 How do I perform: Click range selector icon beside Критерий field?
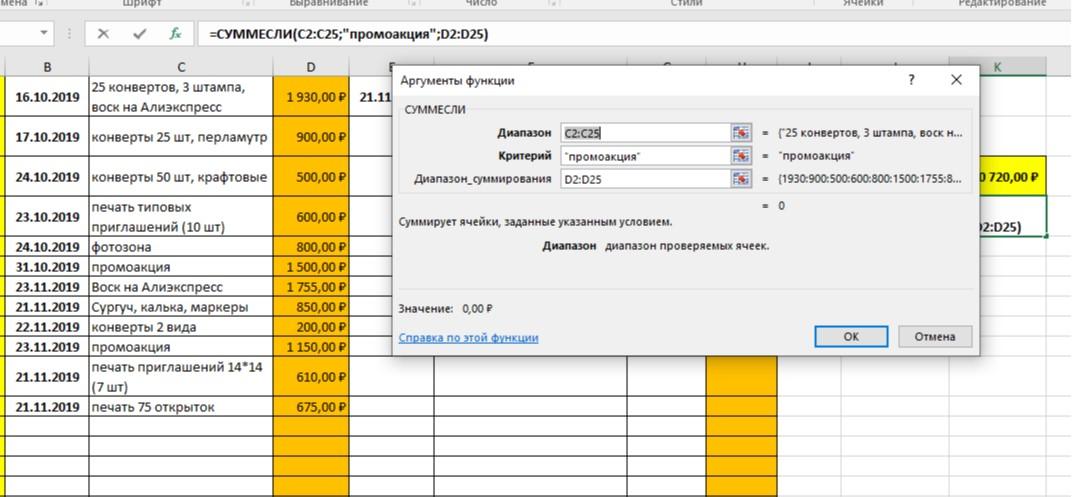pyautogui.click(x=741, y=156)
